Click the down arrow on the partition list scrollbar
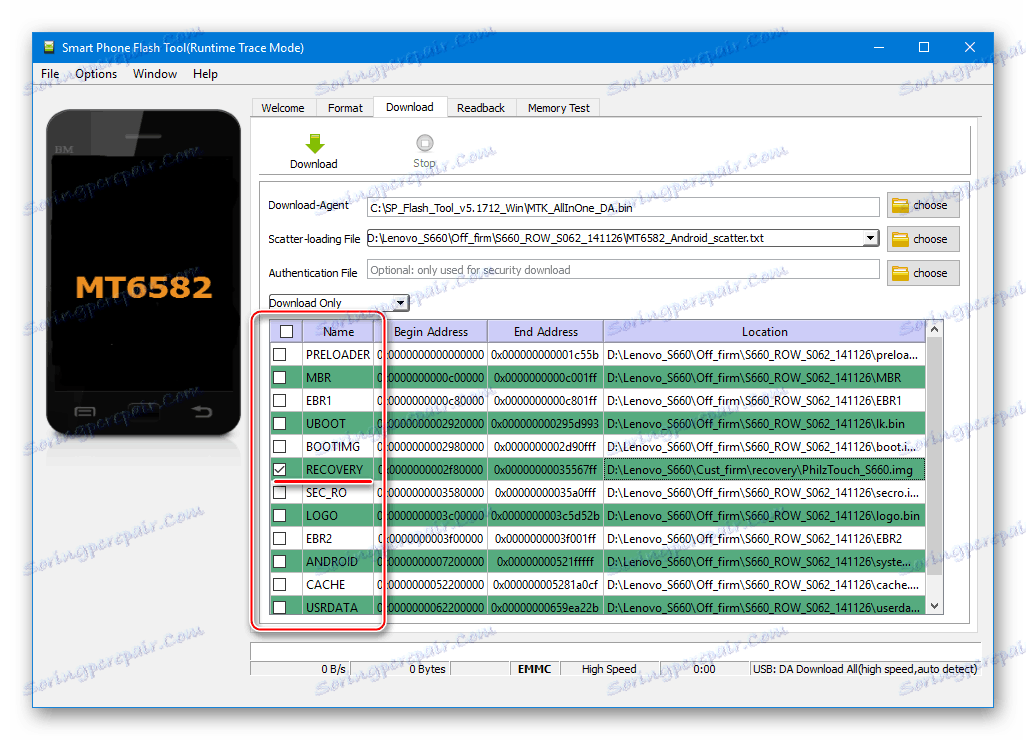 click(933, 605)
